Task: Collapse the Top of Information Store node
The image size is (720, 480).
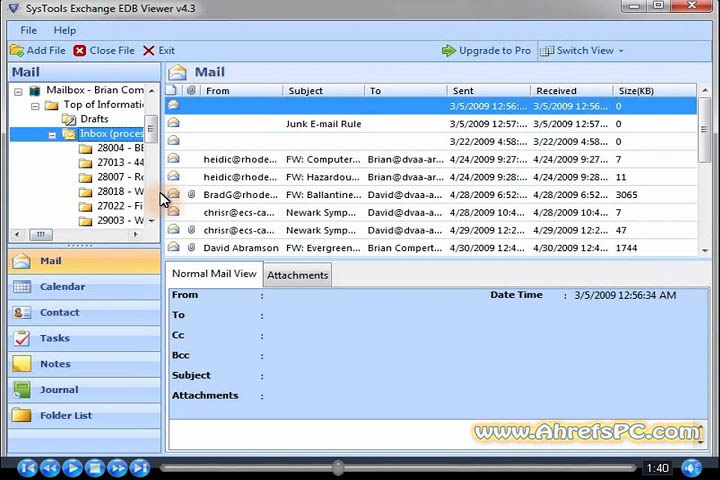Action: (35, 106)
